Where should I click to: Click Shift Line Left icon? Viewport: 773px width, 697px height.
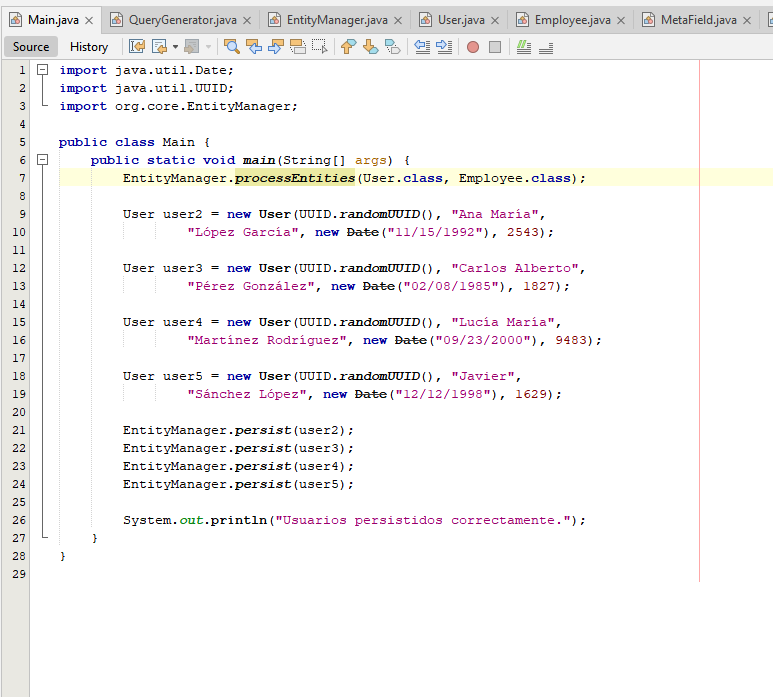click(x=422, y=47)
